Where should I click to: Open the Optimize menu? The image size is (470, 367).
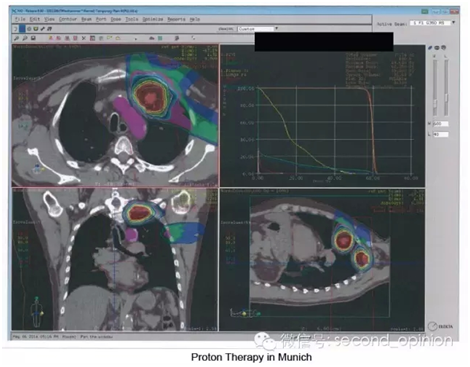coord(153,19)
